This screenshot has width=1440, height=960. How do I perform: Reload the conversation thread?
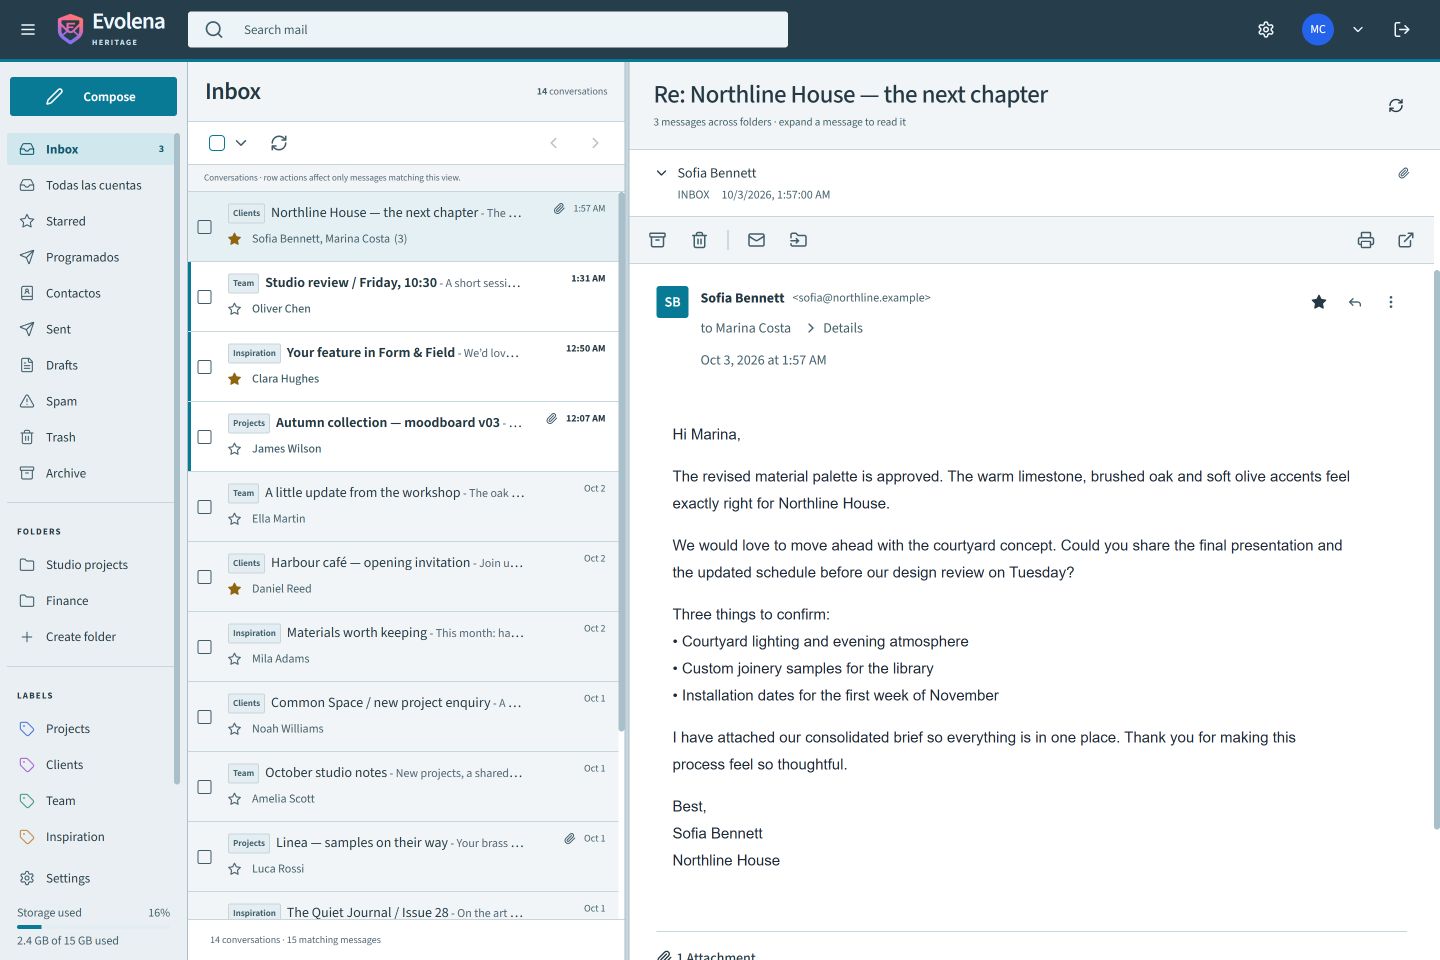tap(1396, 106)
